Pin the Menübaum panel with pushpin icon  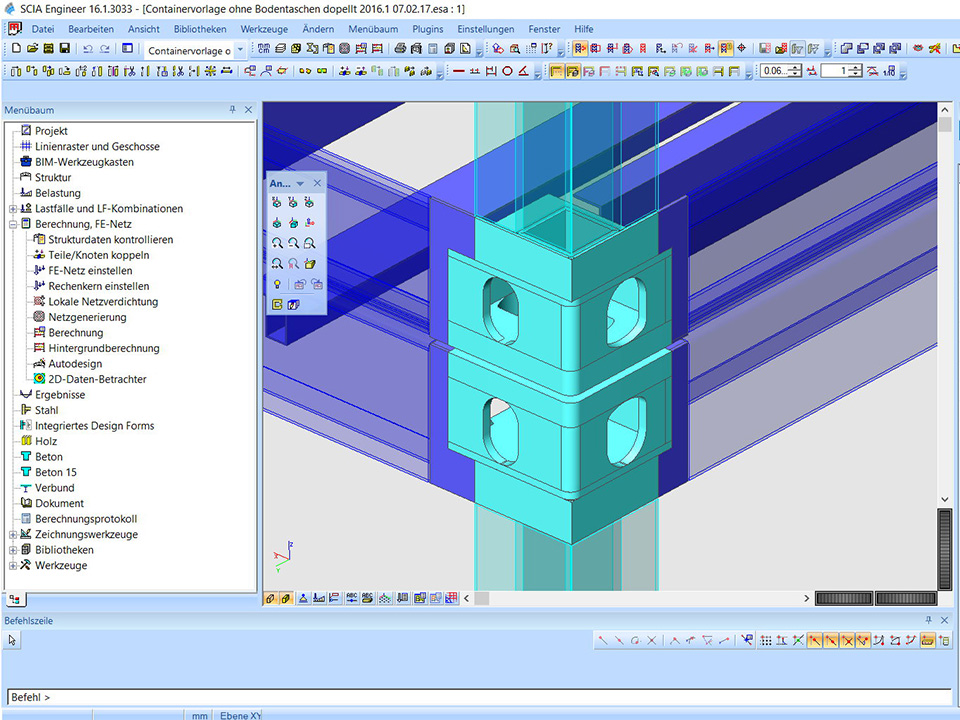pyautogui.click(x=233, y=110)
